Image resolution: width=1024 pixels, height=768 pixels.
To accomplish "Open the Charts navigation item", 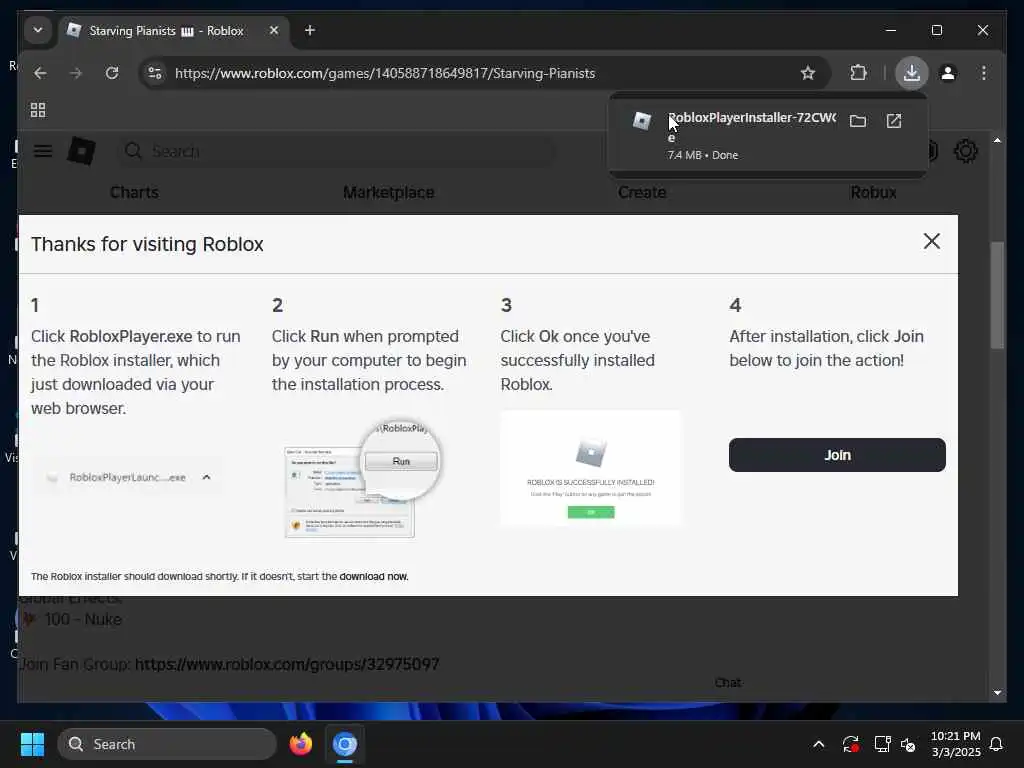I will pos(134,192).
